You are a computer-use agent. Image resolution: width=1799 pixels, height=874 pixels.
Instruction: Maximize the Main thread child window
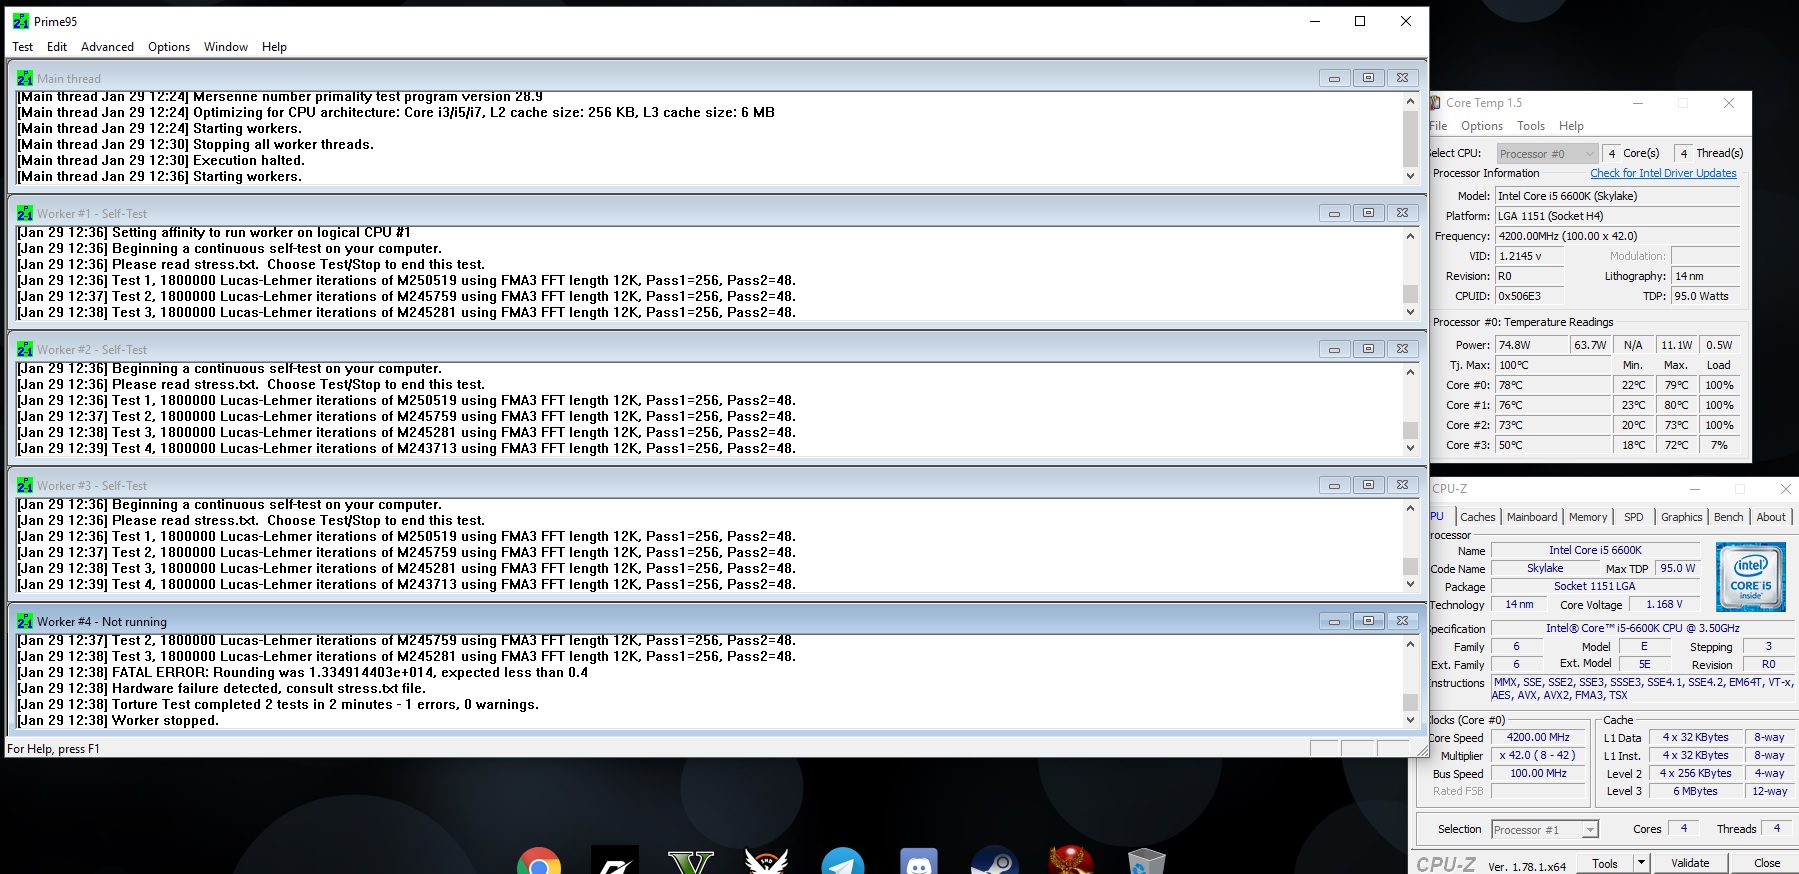[1368, 78]
